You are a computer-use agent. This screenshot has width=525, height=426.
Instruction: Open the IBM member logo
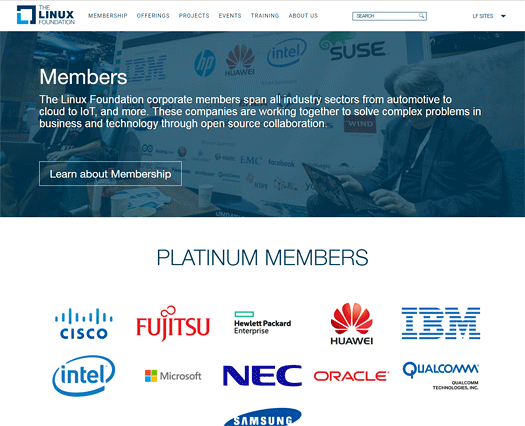pos(441,323)
